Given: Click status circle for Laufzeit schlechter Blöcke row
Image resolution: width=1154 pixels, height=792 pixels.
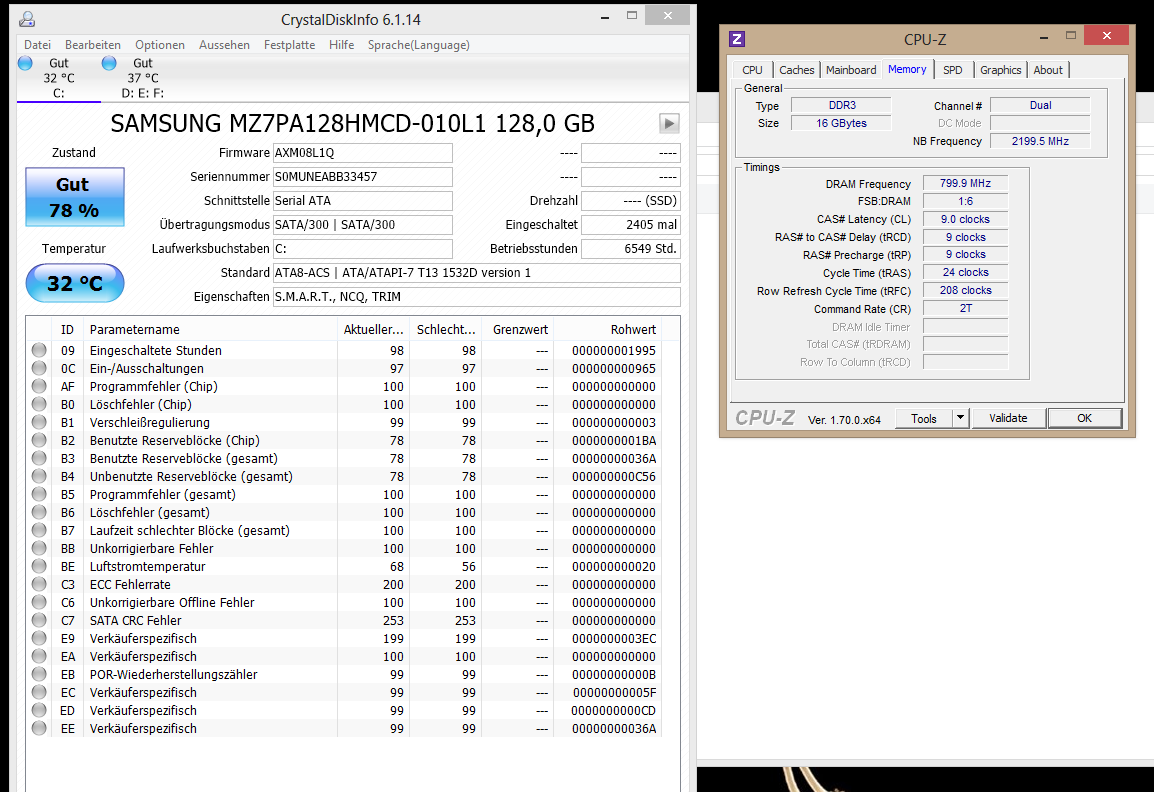Looking at the screenshot, I should 39,530.
